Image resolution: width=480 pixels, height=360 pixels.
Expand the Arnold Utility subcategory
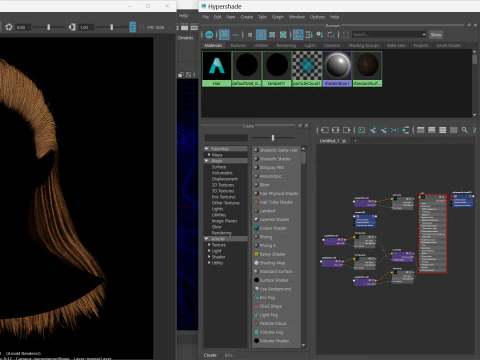[209, 263]
